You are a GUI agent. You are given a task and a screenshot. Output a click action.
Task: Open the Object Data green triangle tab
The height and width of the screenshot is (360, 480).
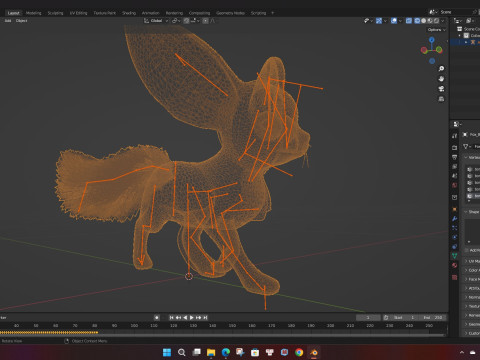point(454,256)
